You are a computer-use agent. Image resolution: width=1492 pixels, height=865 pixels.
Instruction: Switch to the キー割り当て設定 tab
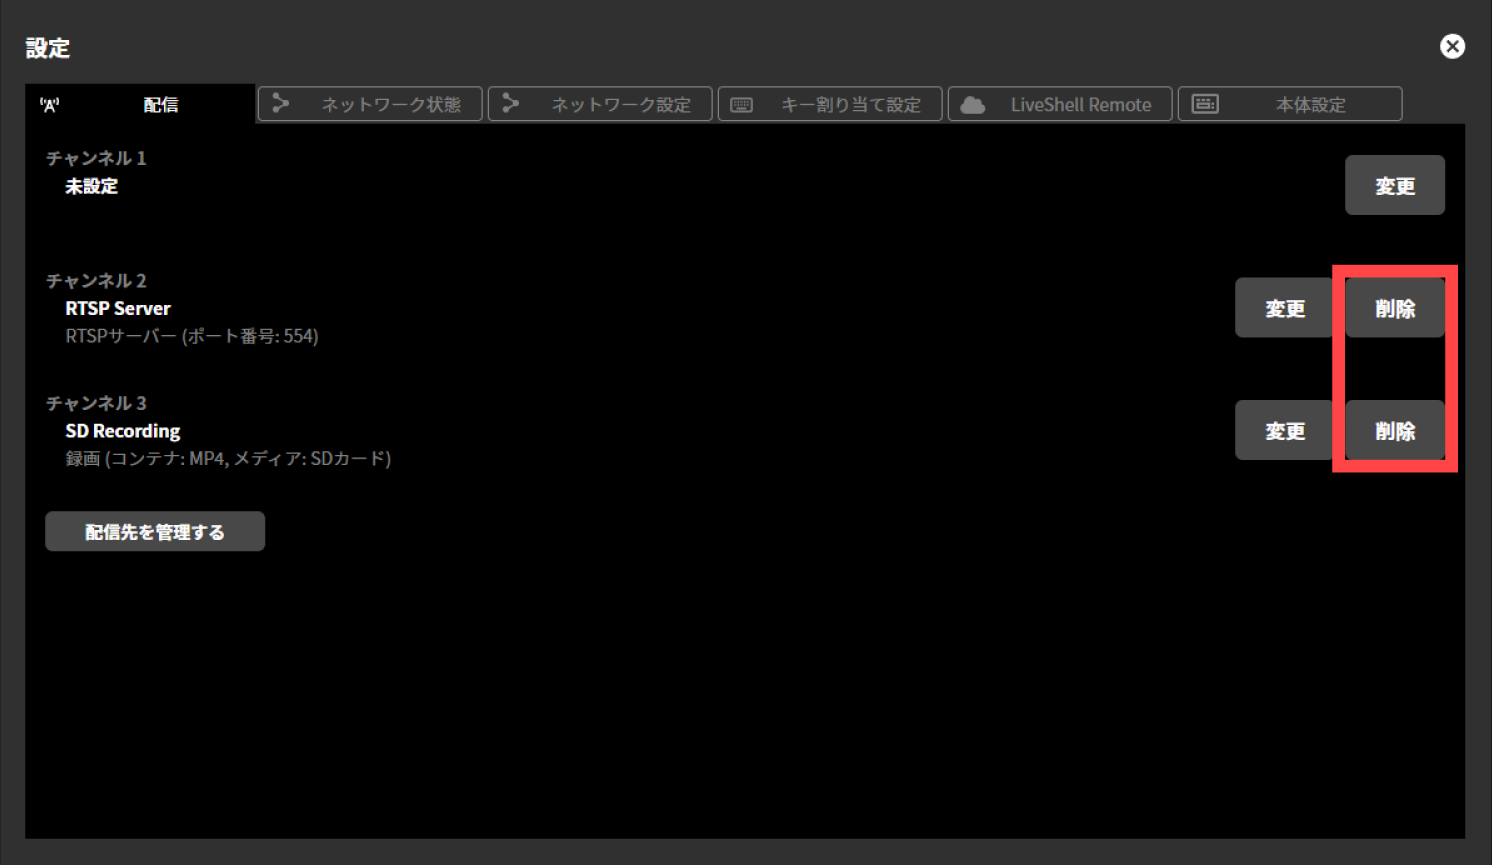click(830, 103)
